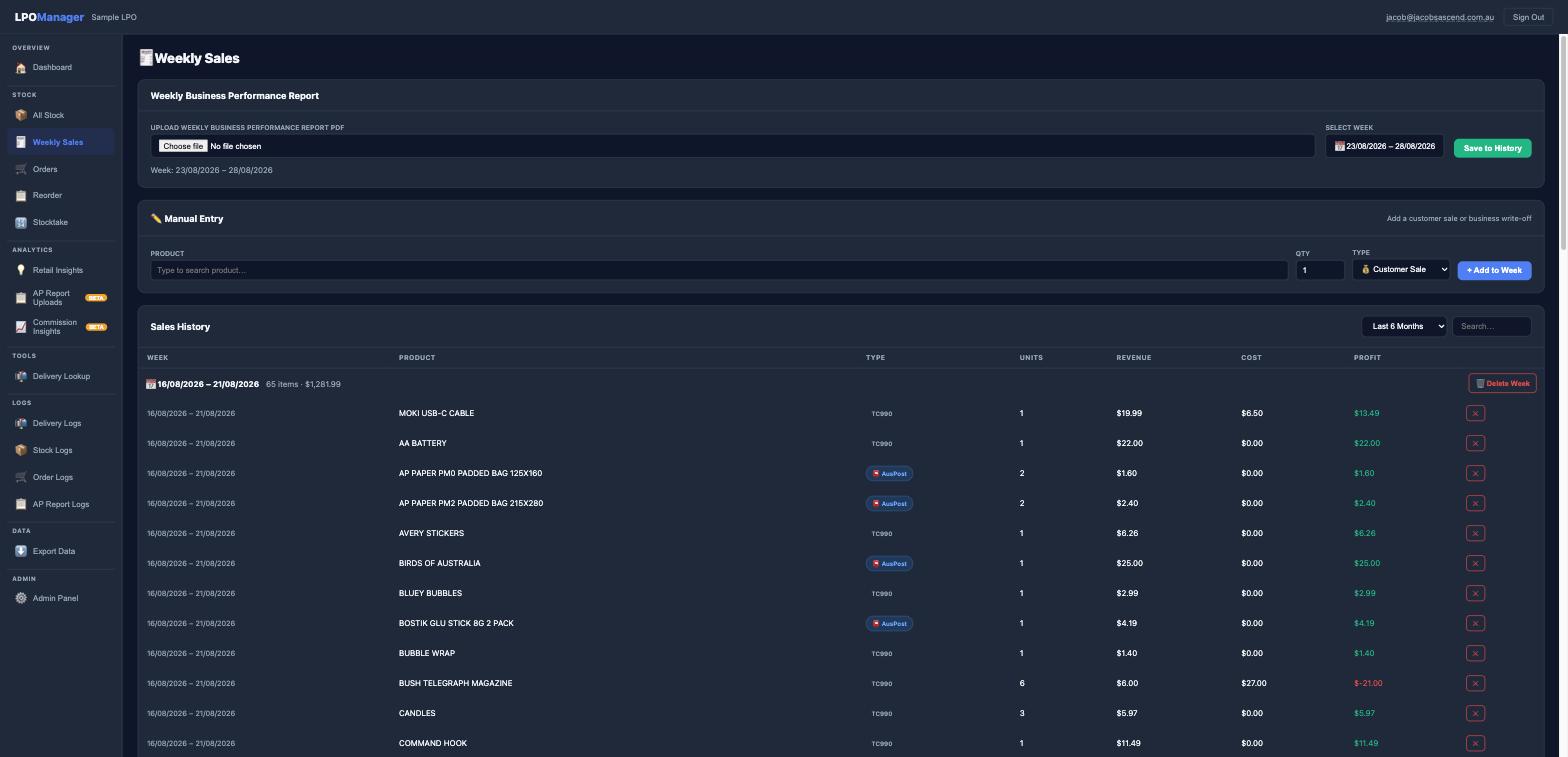Click the page vertical scrollbar
This screenshot has height=757, width=1568.
[x=1563, y=143]
